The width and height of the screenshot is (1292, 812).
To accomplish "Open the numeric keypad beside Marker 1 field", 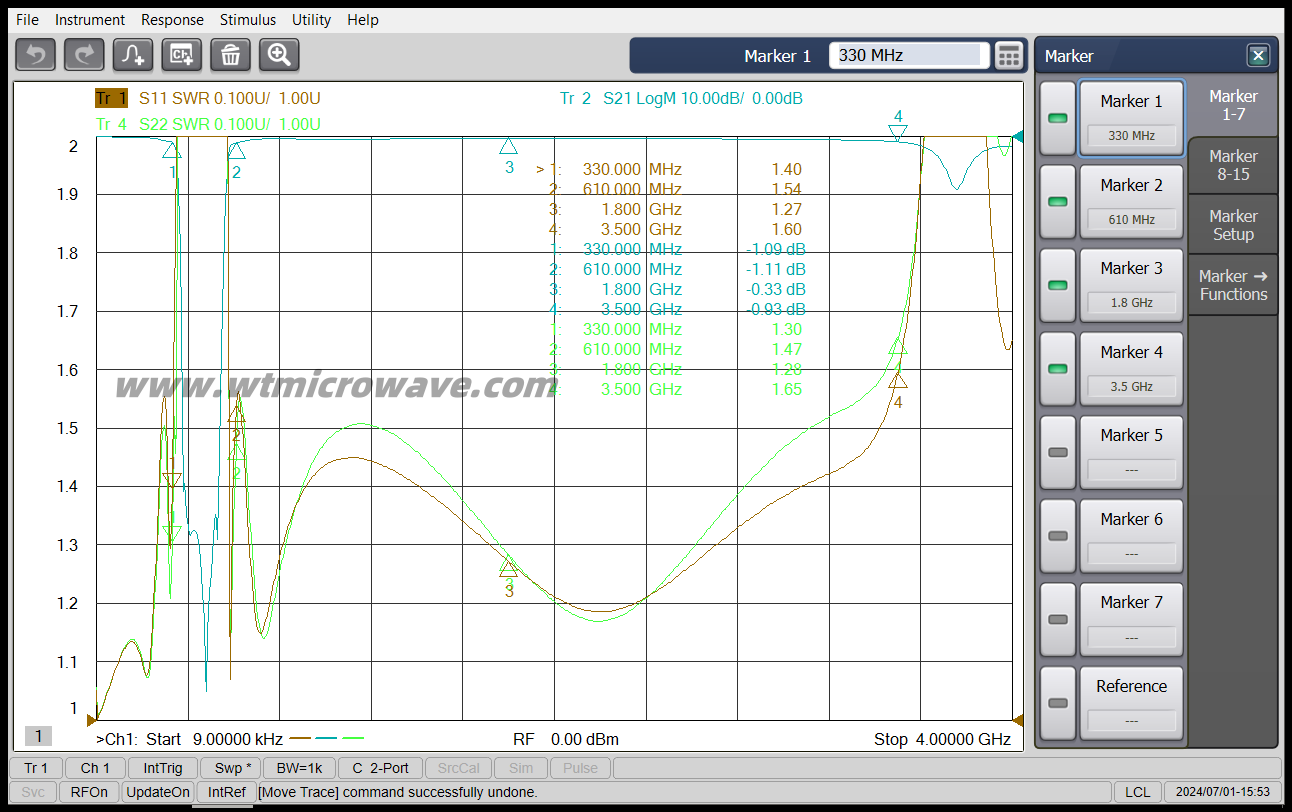I will [x=1010, y=55].
